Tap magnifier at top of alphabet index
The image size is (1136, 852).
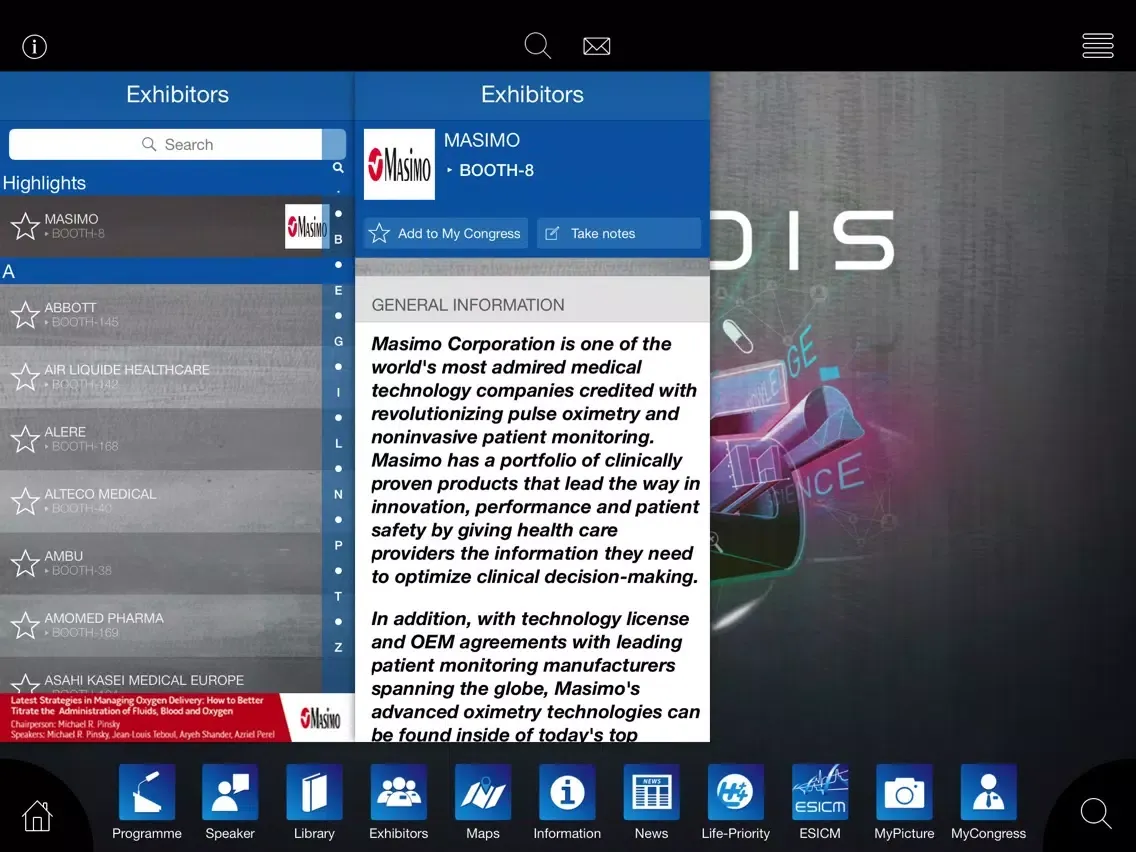point(338,167)
